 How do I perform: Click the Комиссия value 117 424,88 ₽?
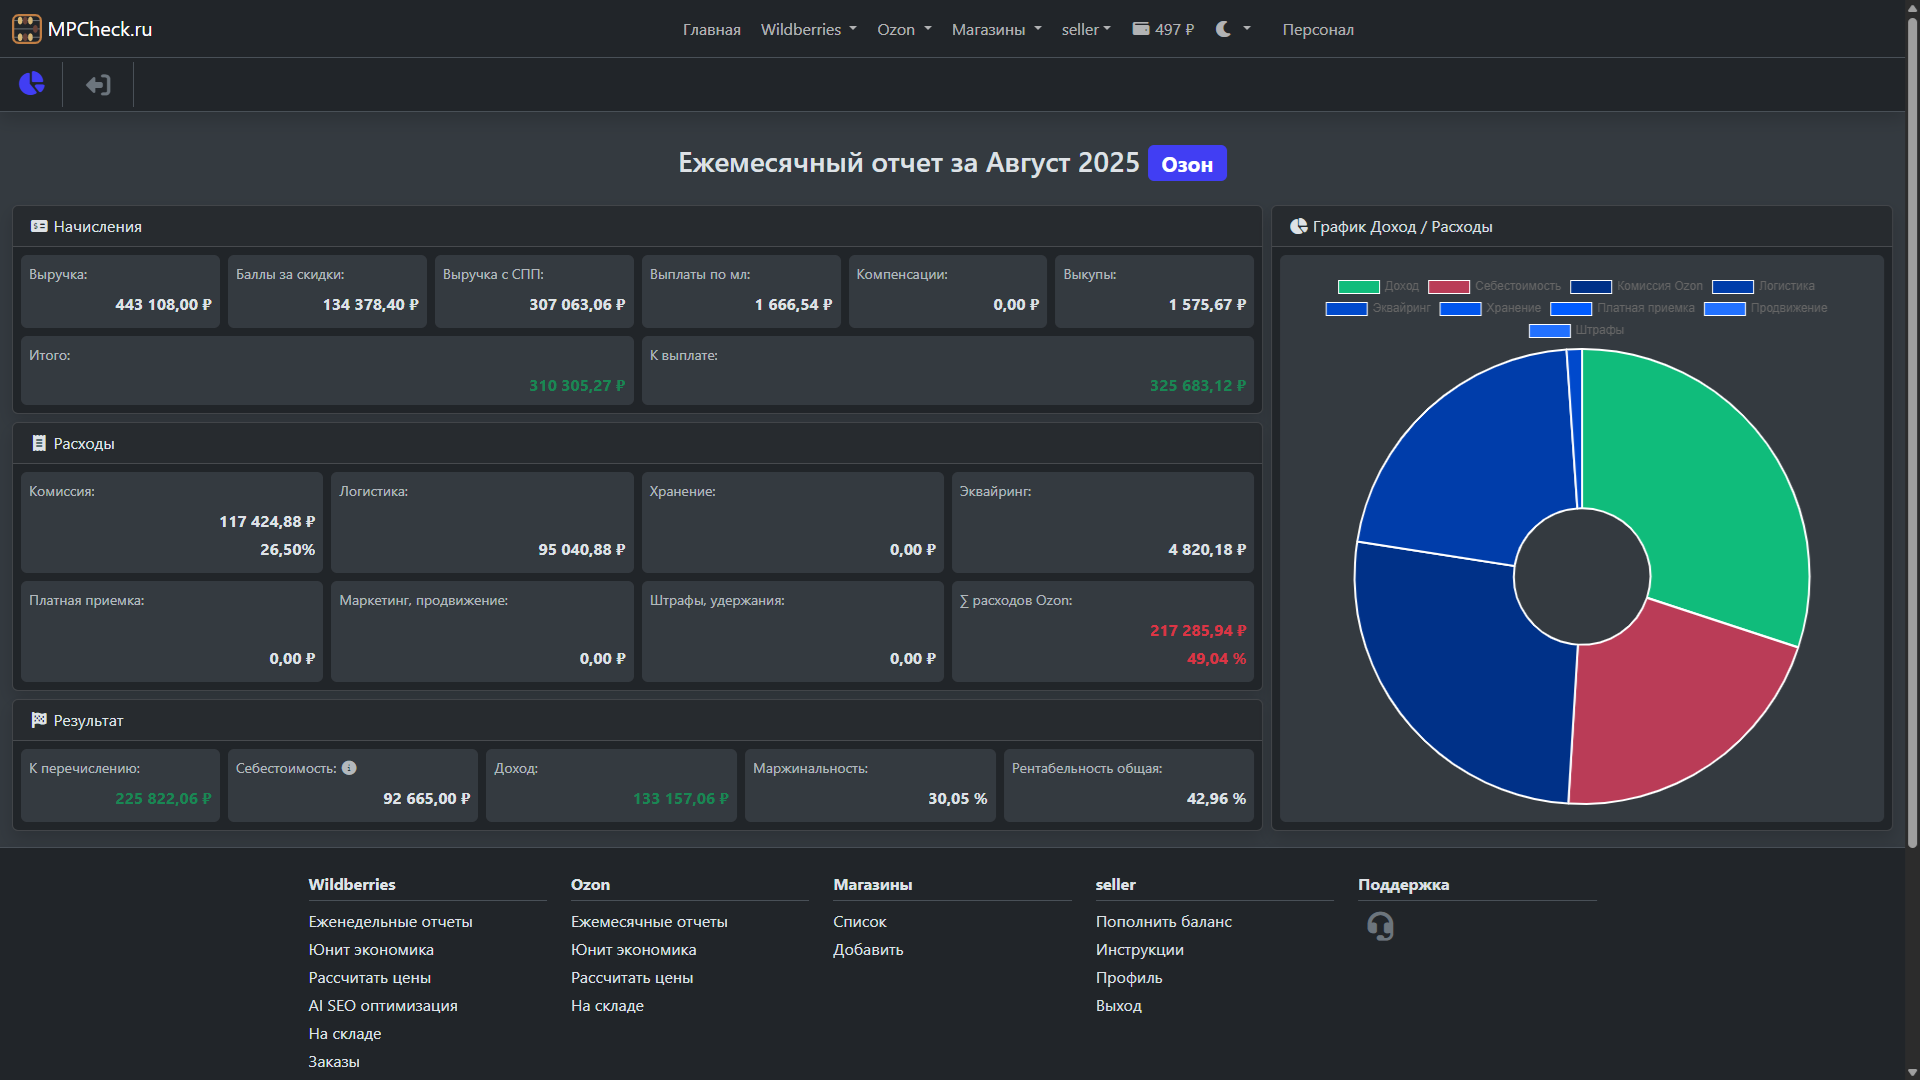point(267,521)
